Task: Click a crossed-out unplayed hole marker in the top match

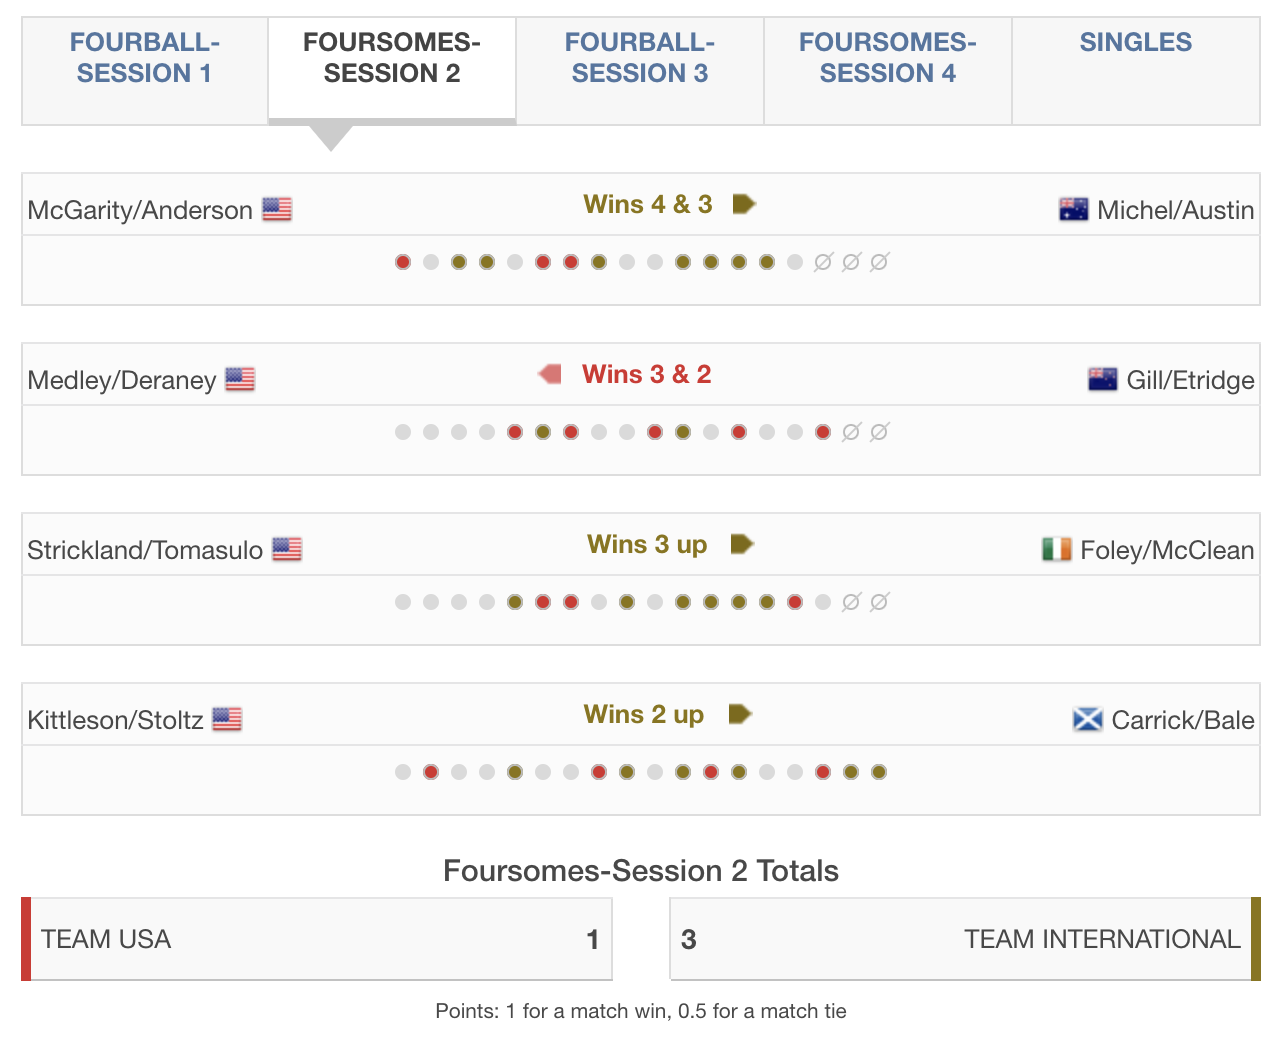Action: click(x=822, y=261)
